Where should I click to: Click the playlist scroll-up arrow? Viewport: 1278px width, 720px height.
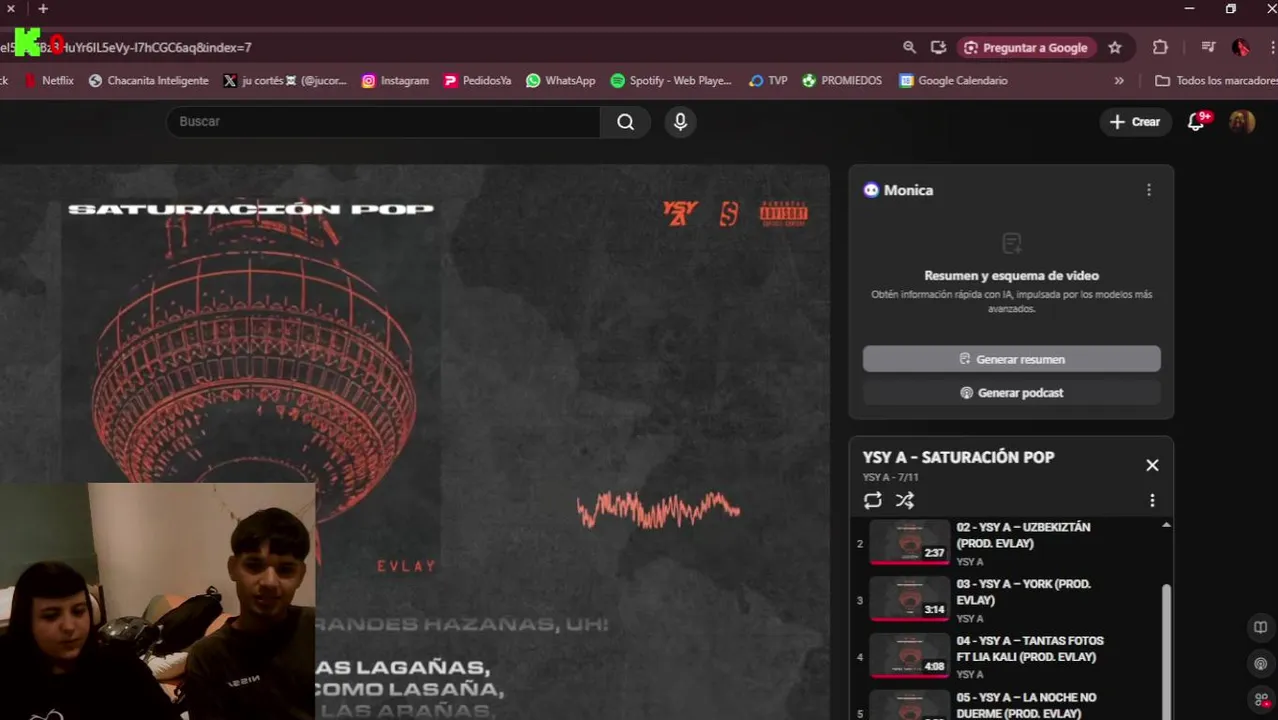1166,525
